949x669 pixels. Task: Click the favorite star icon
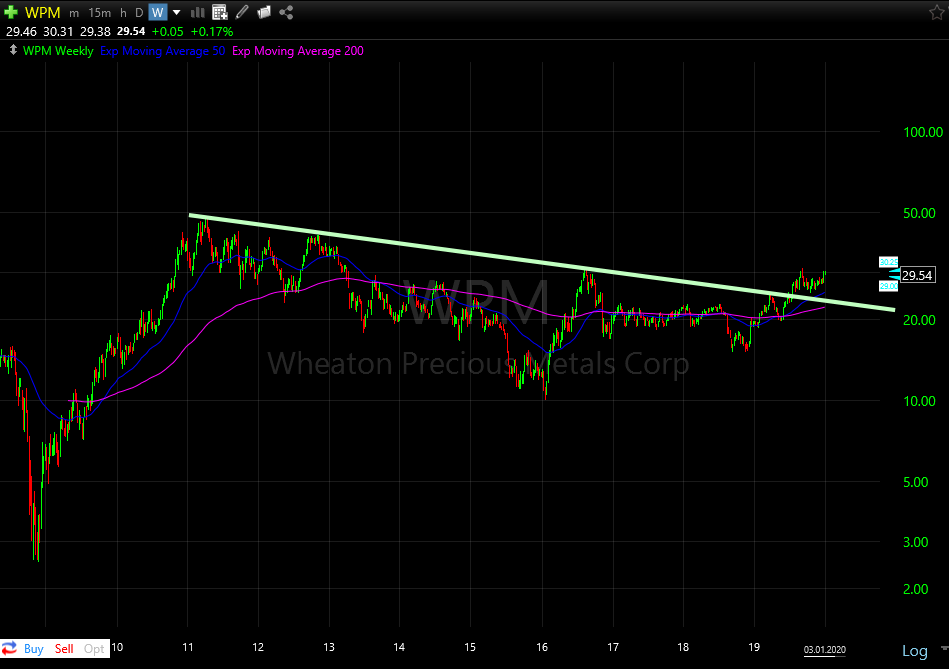click(936, 12)
